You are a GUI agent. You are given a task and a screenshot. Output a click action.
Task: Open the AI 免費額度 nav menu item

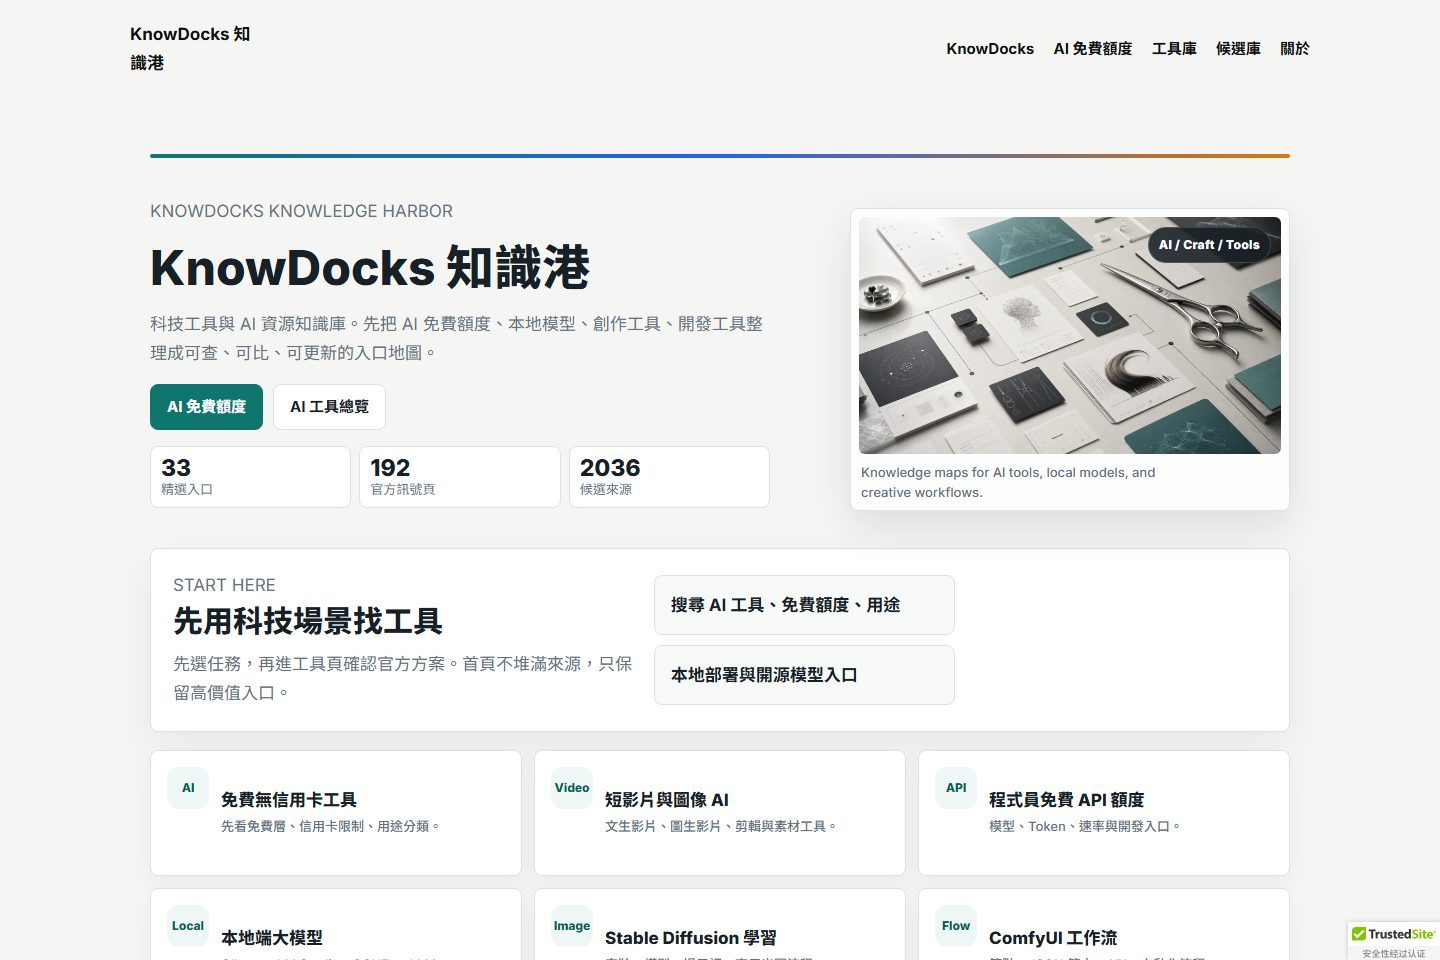pyautogui.click(x=1093, y=48)
